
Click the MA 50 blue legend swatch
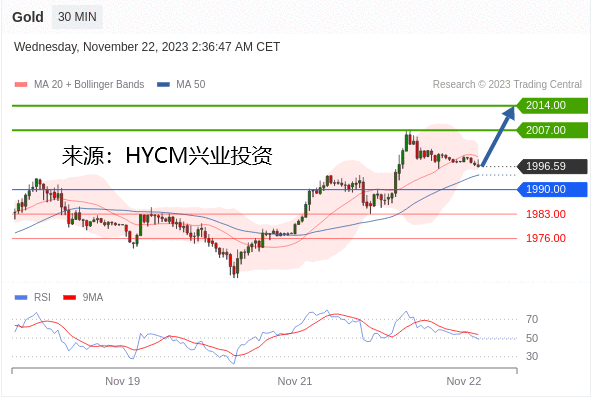163,84
